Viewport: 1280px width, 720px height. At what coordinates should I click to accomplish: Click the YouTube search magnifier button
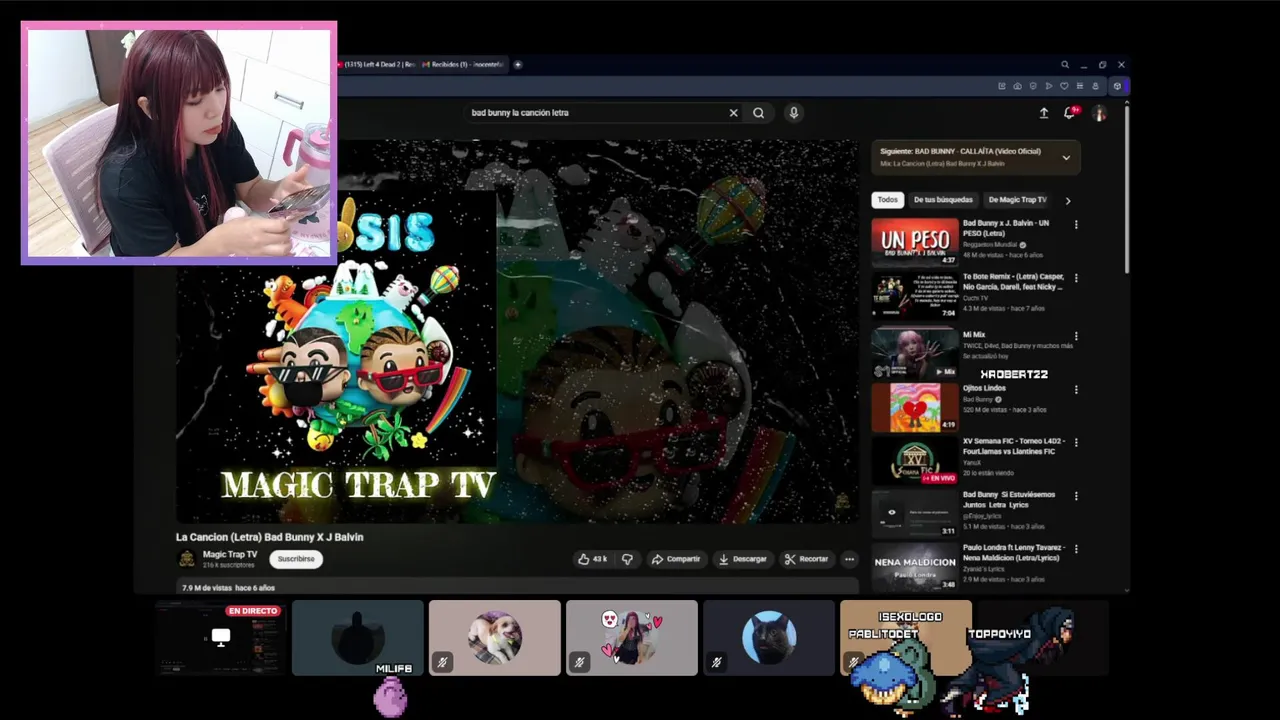point(758,113)
